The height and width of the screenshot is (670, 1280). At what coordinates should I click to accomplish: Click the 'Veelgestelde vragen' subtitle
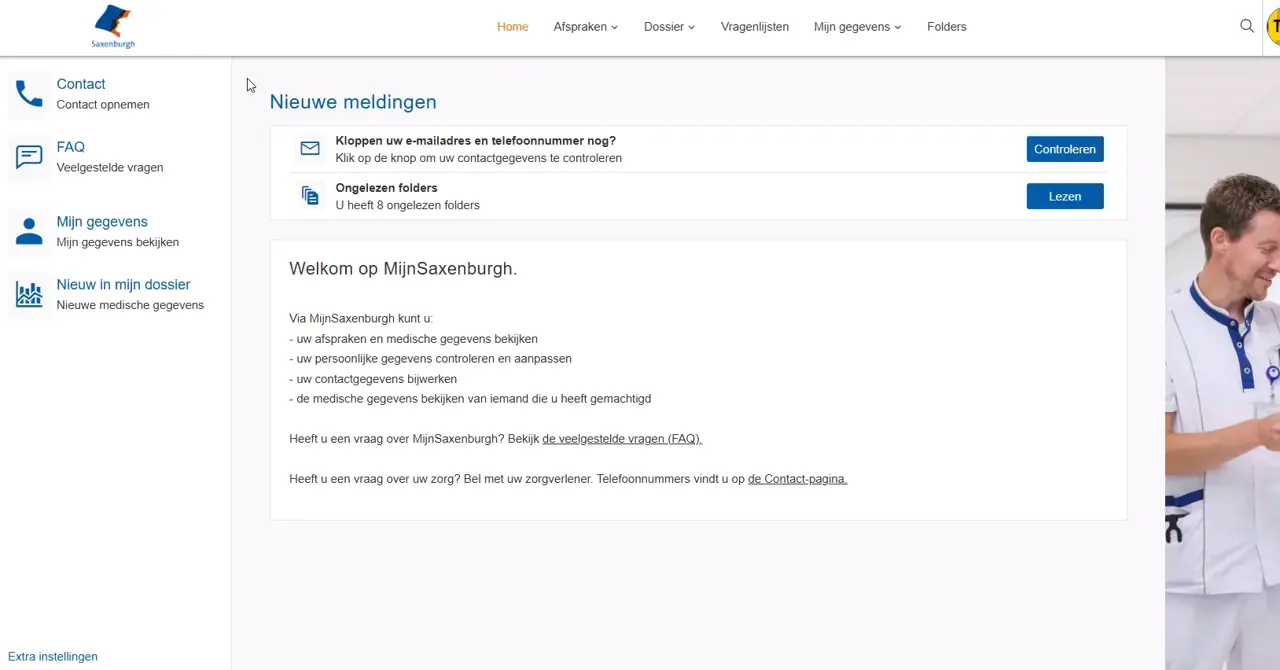(x=110, y=168)
